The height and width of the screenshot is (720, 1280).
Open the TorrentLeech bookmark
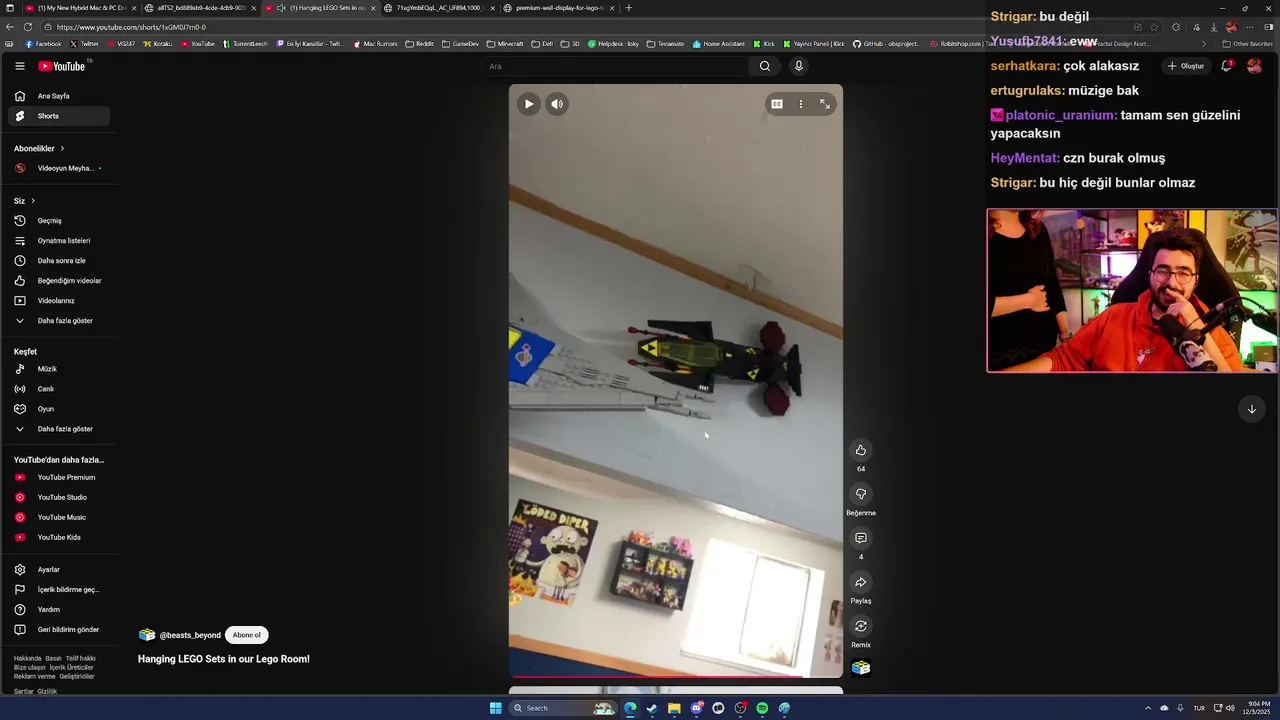point(247,44)
